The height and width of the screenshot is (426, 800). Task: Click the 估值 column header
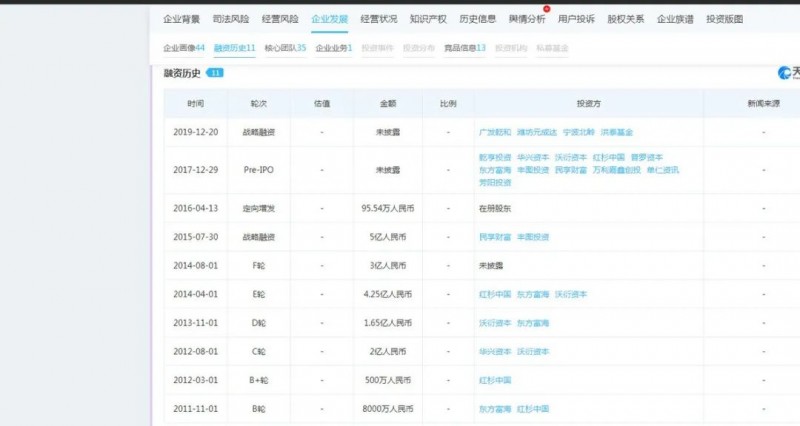pos(322,104)
